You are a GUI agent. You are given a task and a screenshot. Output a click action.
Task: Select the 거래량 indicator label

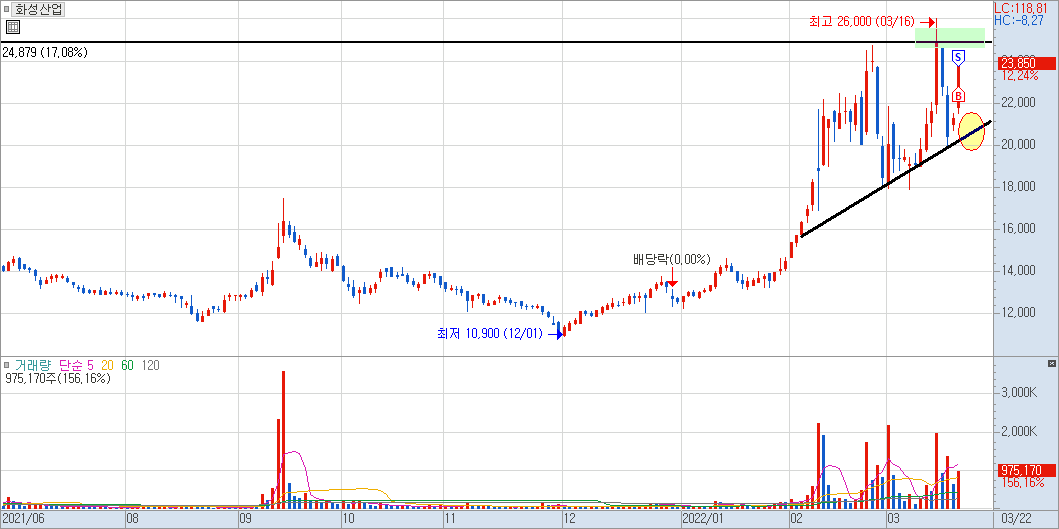coord(32,366)
